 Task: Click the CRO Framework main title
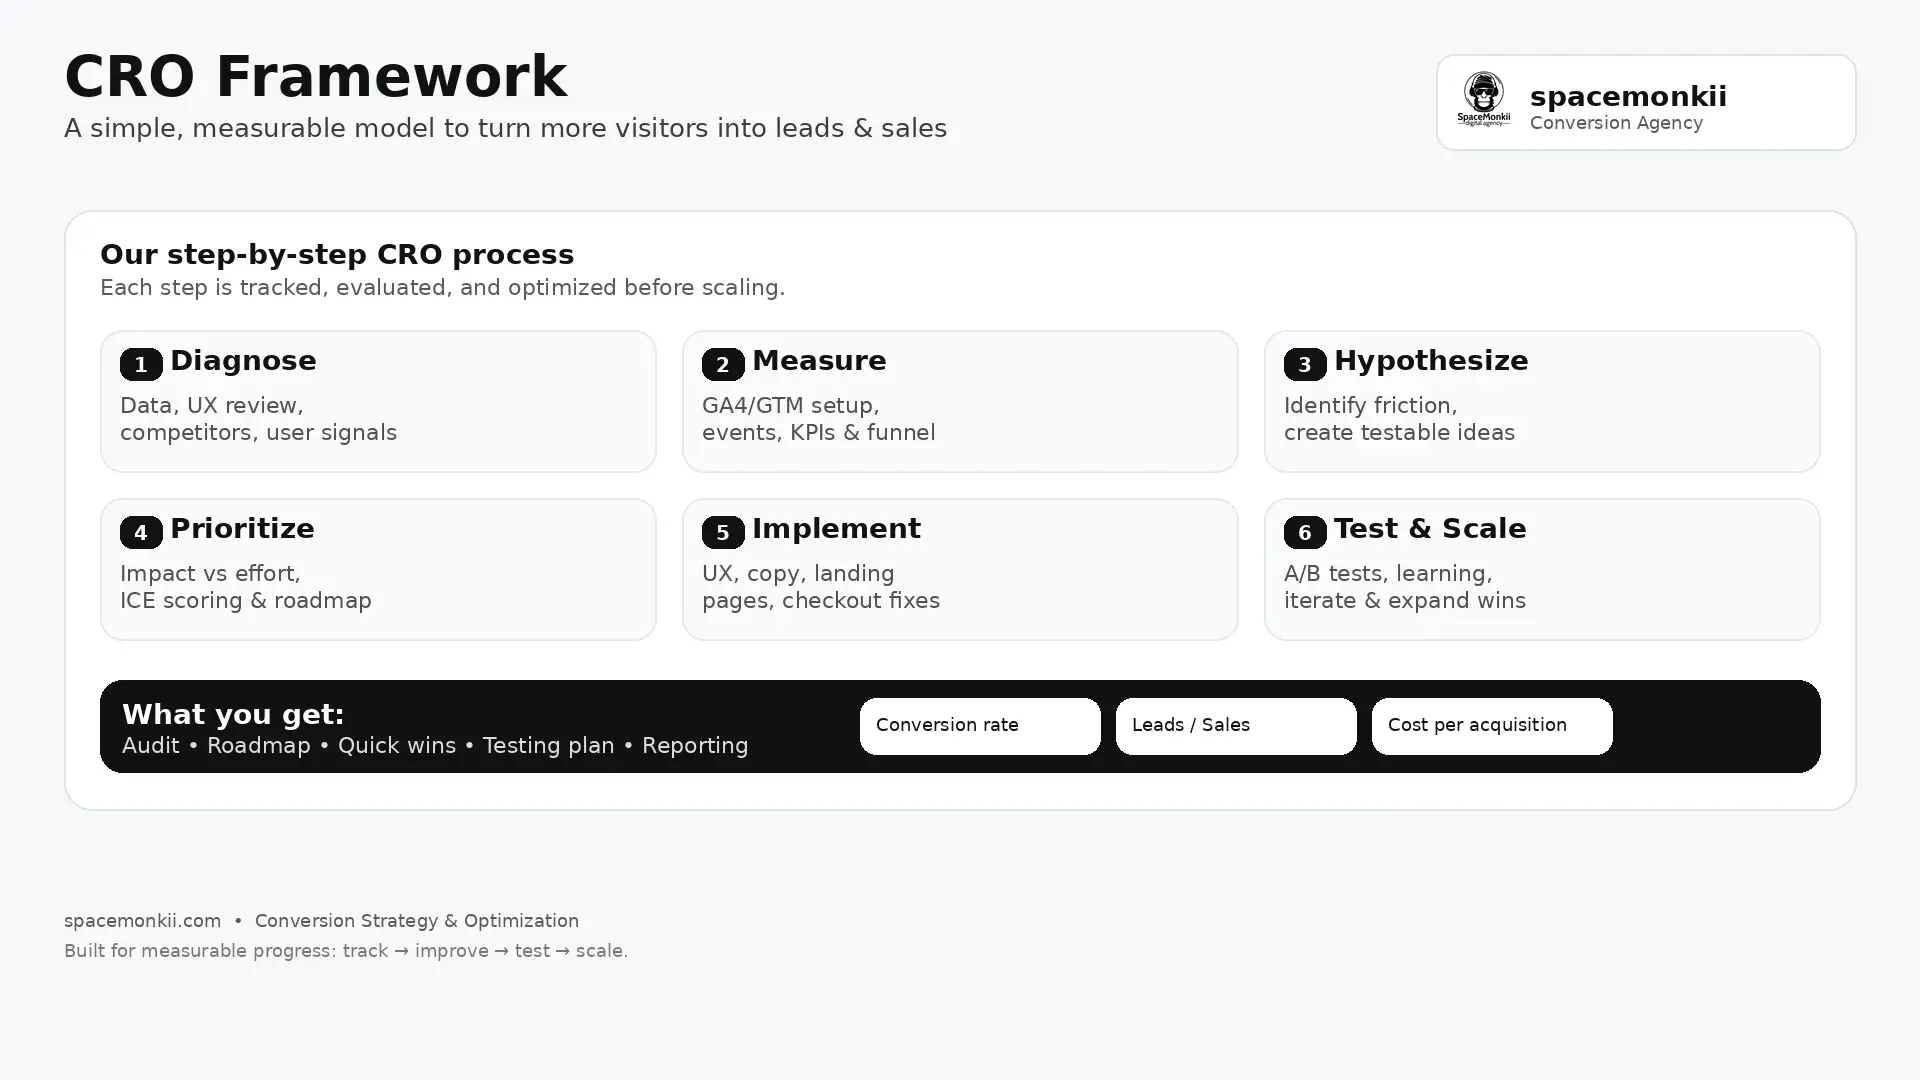[x=315, y=77]
